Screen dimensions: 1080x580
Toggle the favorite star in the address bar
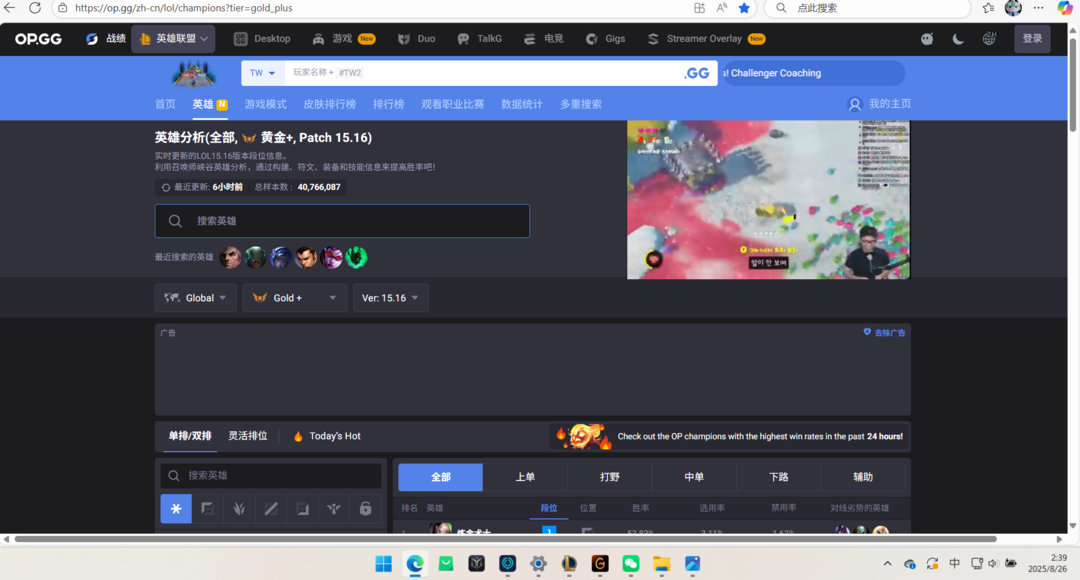pyautogui.click(x=744, y=8)
